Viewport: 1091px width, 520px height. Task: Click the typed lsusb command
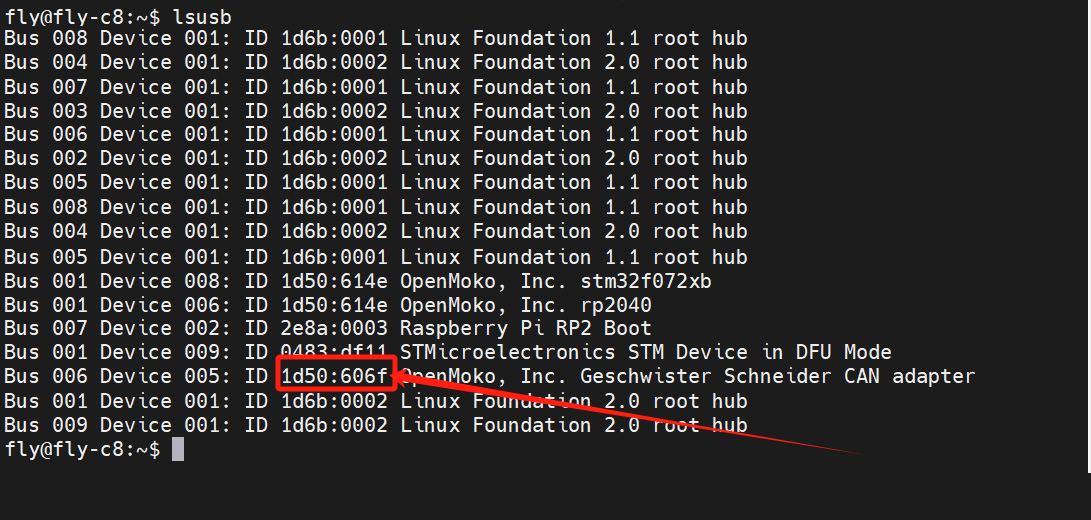point(202,14)
